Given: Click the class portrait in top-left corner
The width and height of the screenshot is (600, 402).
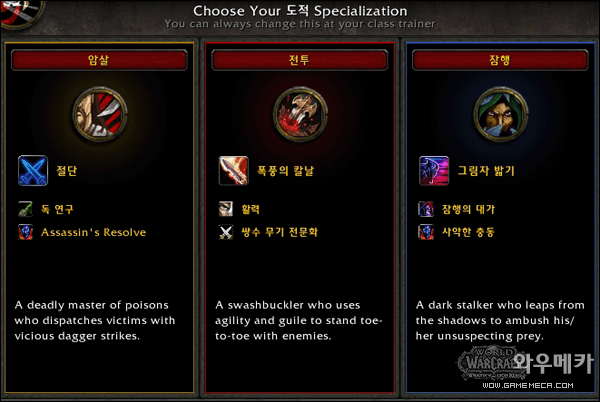Looking at the screenshot, I should click(x=21, y=13).
